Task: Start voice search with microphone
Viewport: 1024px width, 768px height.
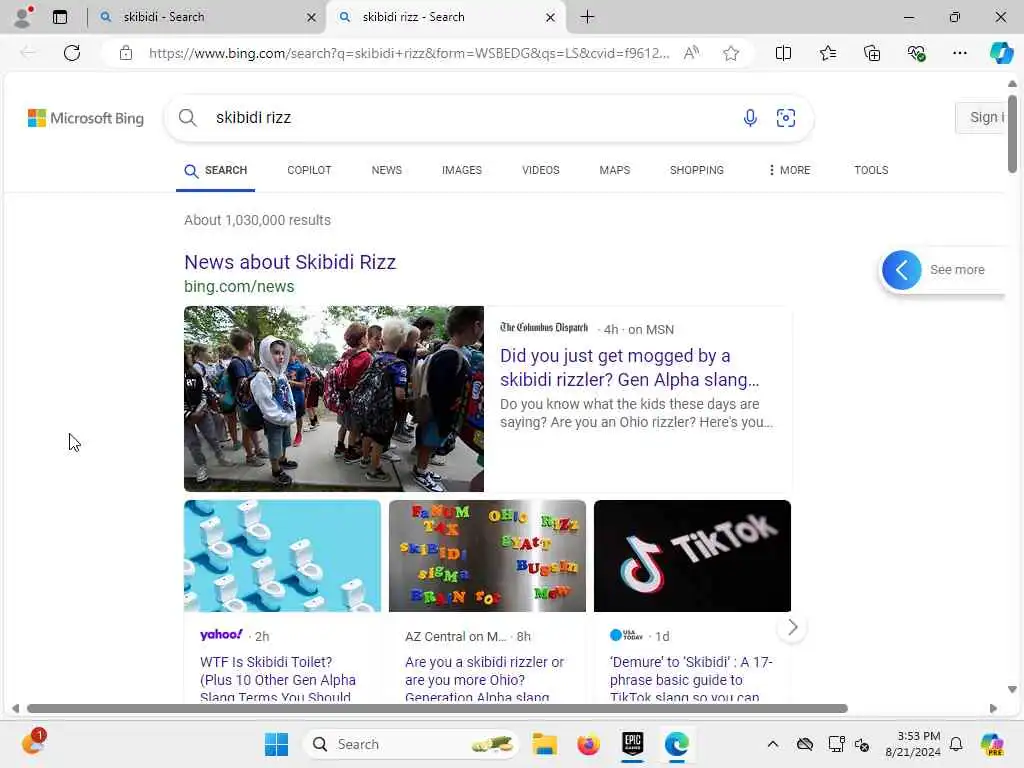Action: [750, 118]
